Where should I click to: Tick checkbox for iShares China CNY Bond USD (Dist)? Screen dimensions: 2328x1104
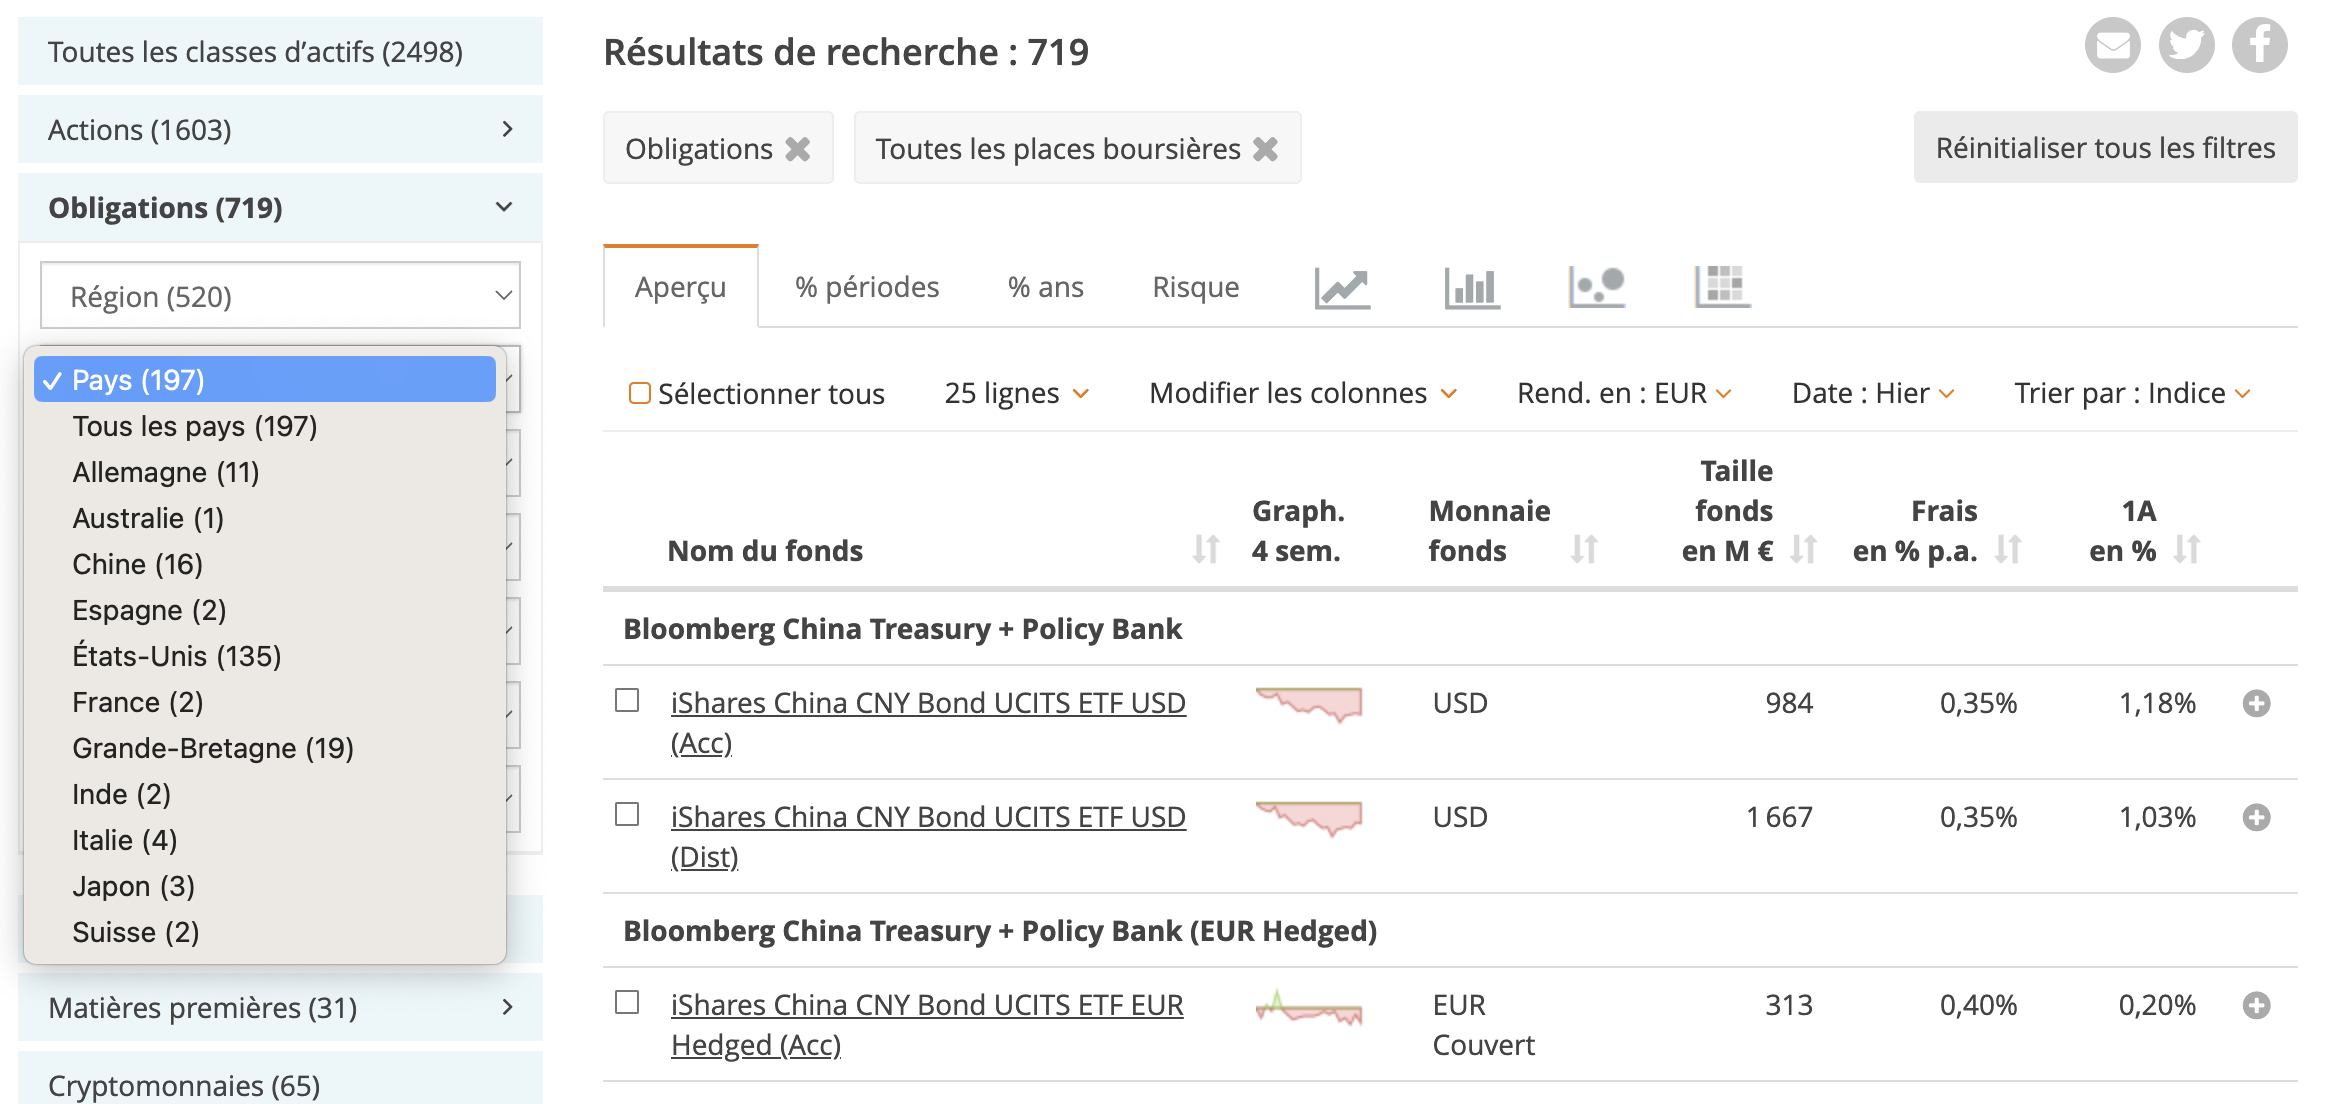627,814
